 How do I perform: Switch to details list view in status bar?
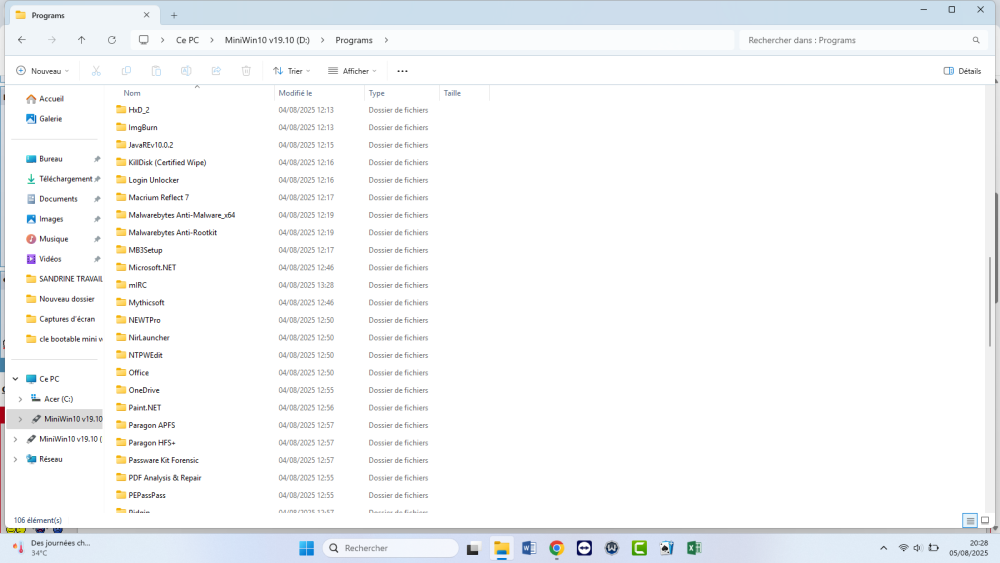969,521
